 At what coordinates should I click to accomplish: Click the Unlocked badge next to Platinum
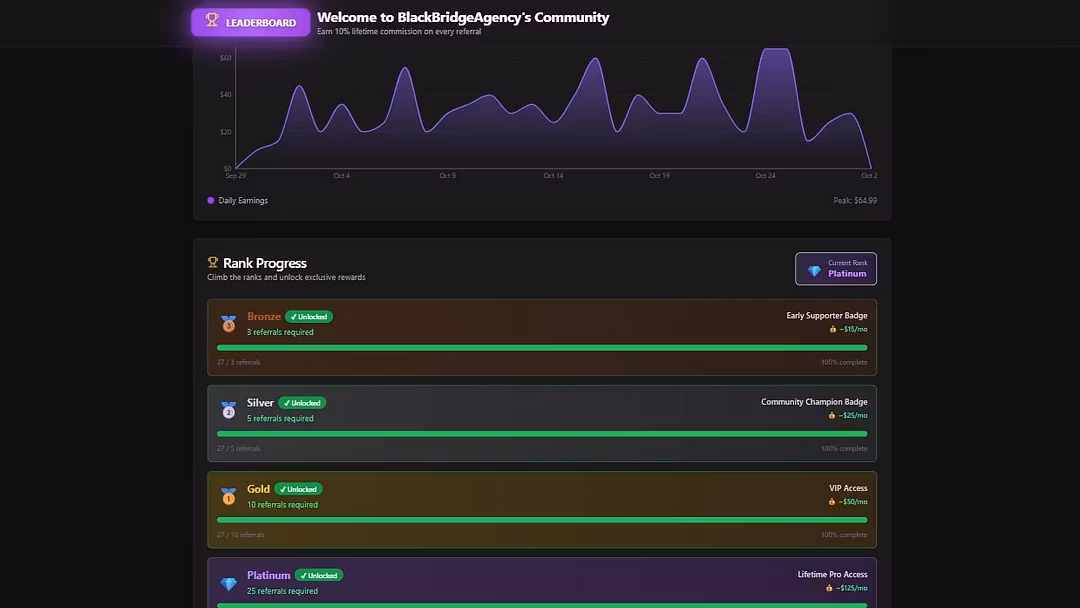(x=319, y=576)
